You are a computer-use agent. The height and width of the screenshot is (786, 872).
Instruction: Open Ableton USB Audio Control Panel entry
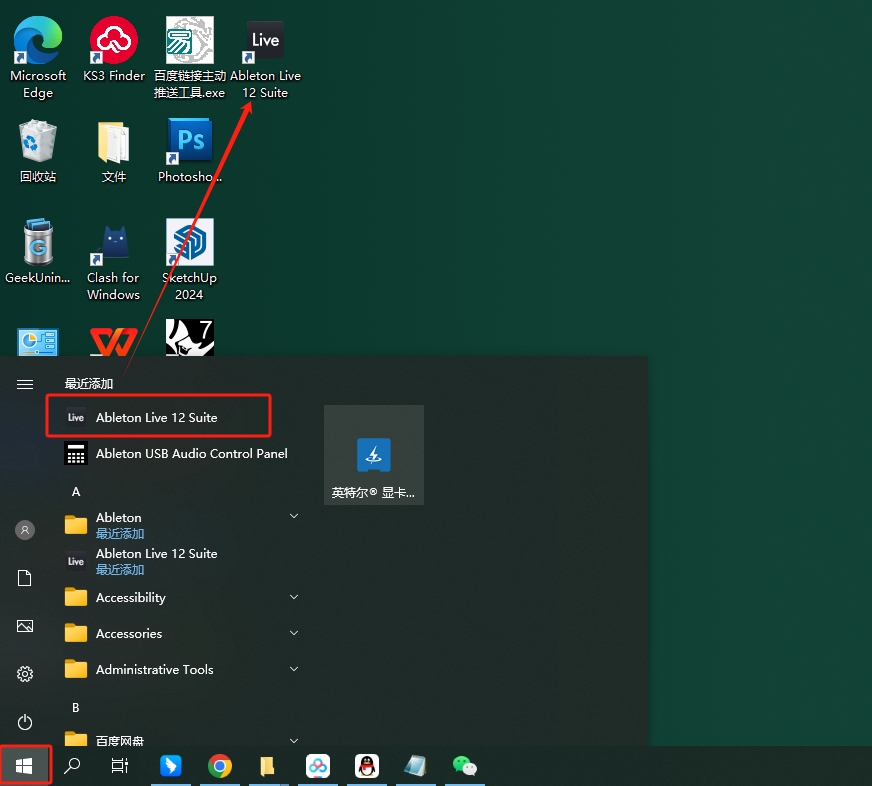(191, 453)
